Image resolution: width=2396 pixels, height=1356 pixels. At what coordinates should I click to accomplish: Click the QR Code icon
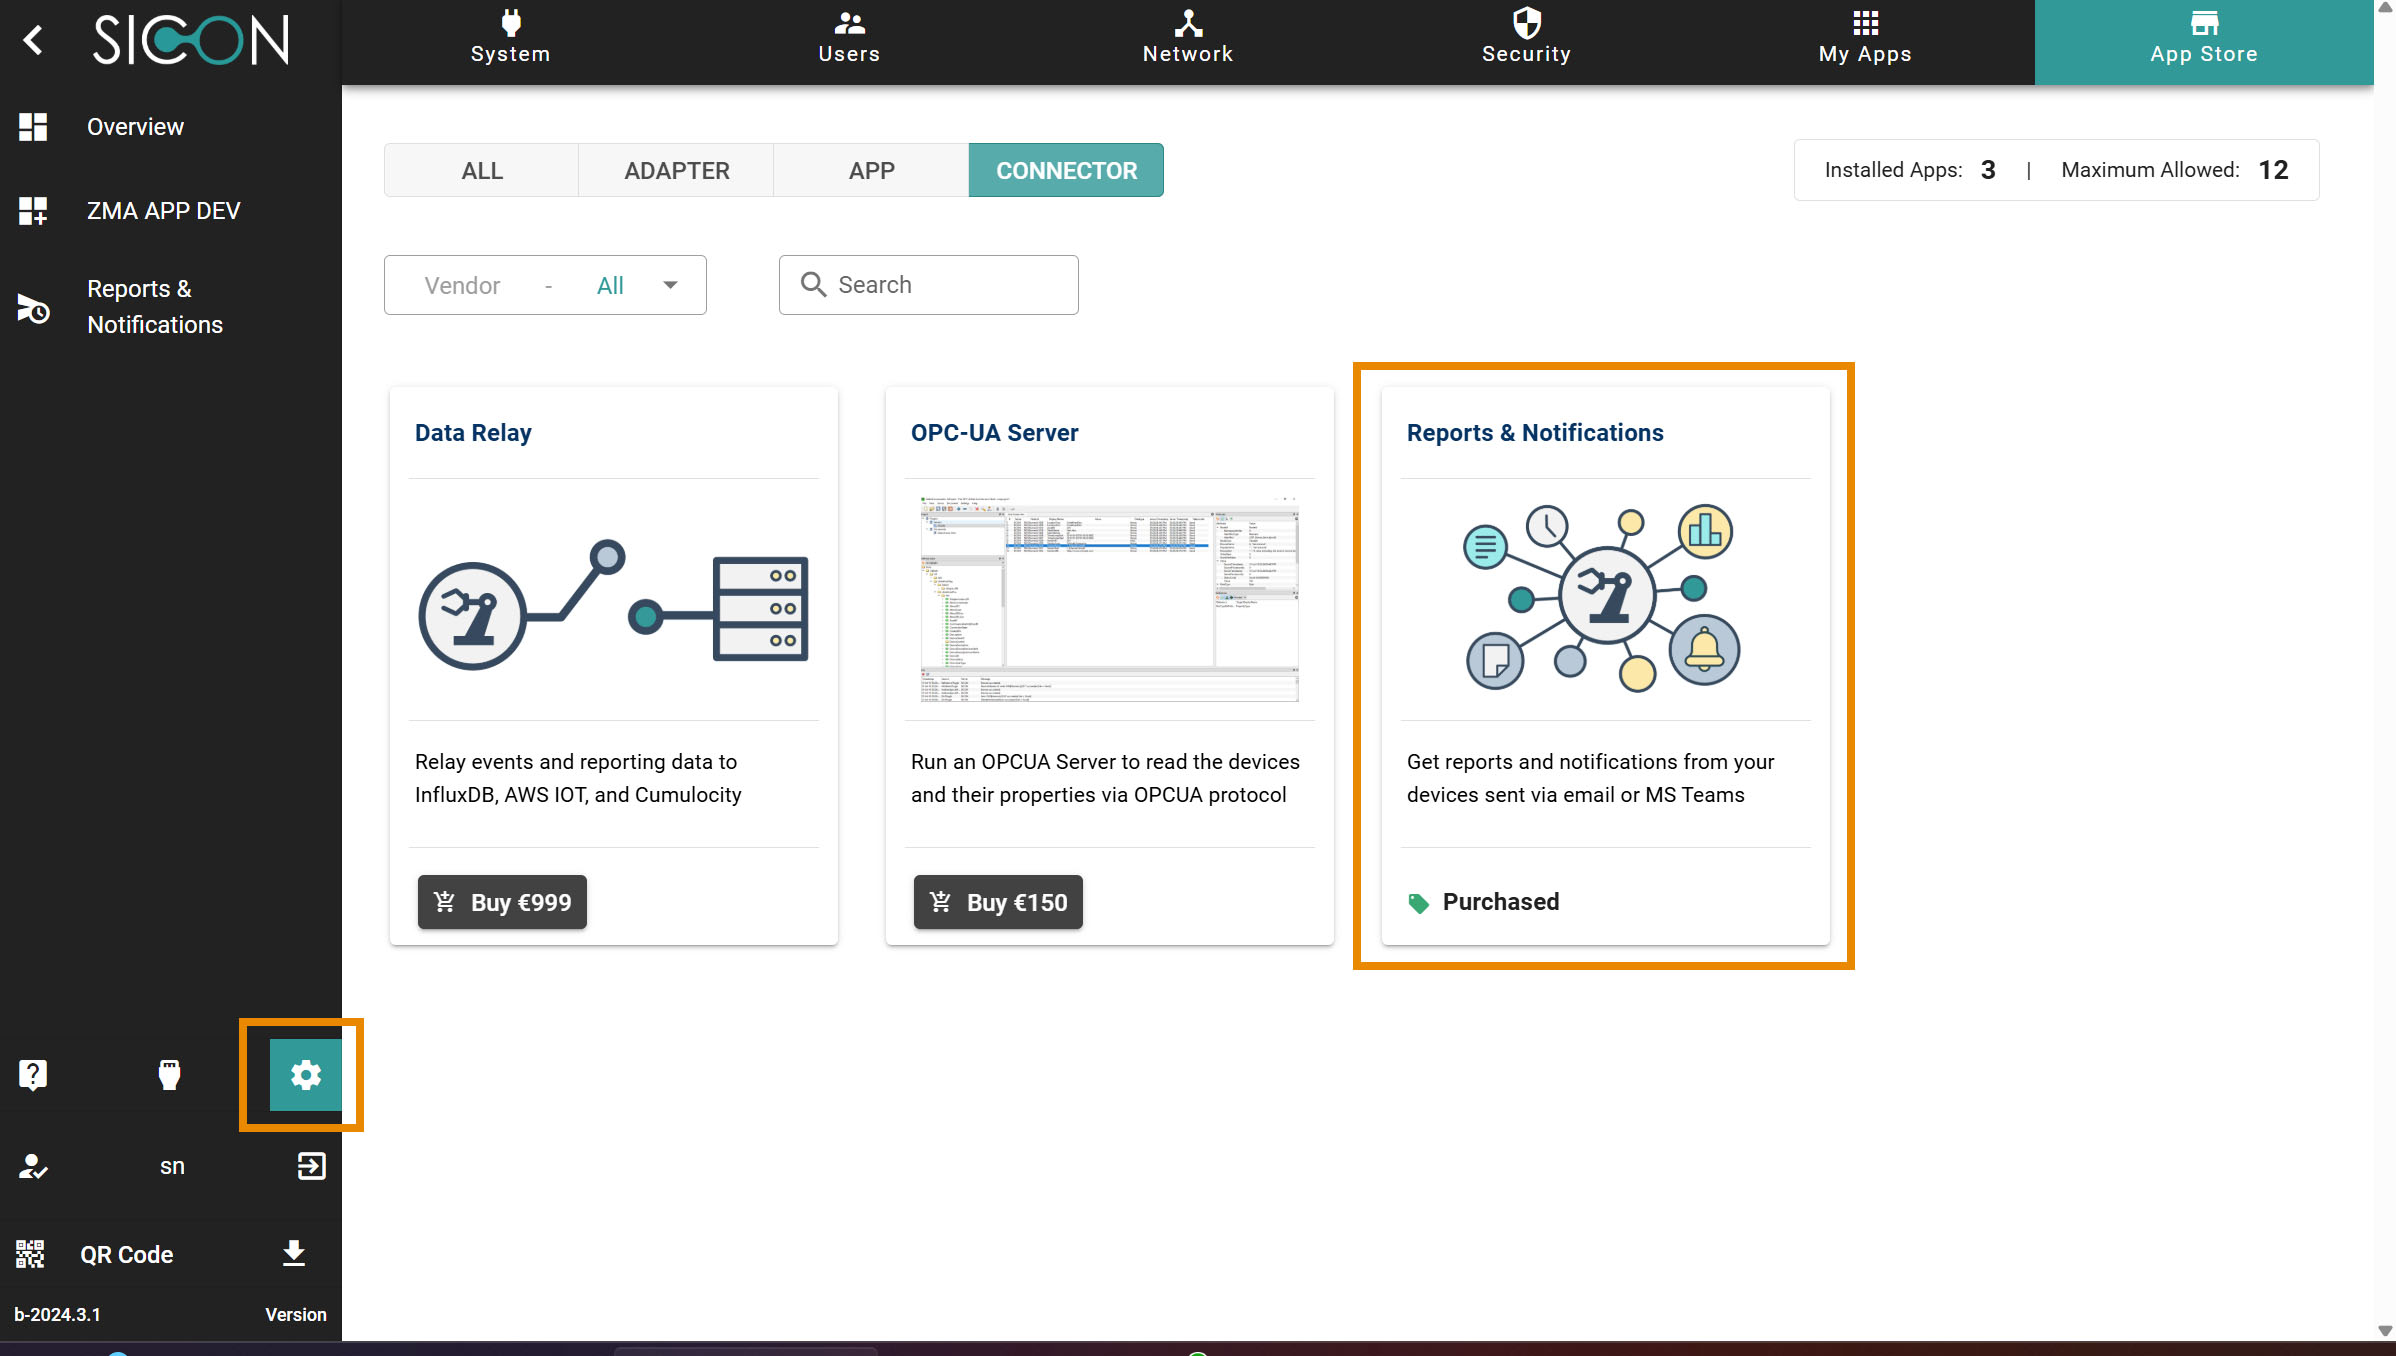click(31, 1254)
